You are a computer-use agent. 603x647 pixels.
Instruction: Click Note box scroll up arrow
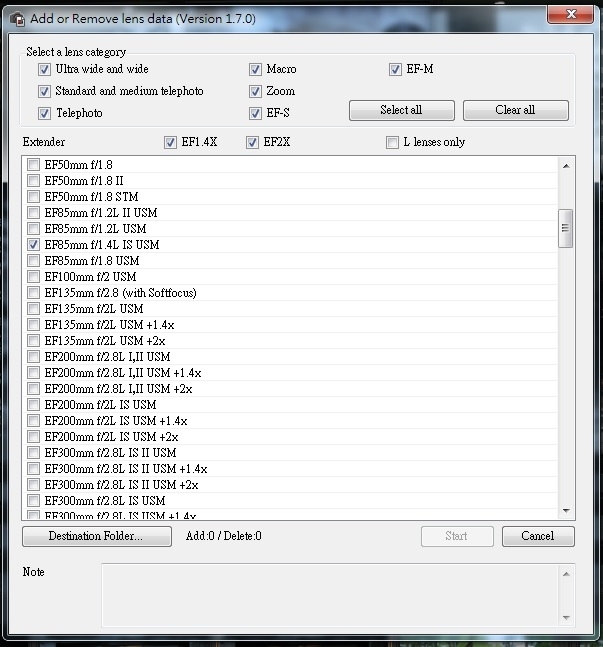point(566,574)
